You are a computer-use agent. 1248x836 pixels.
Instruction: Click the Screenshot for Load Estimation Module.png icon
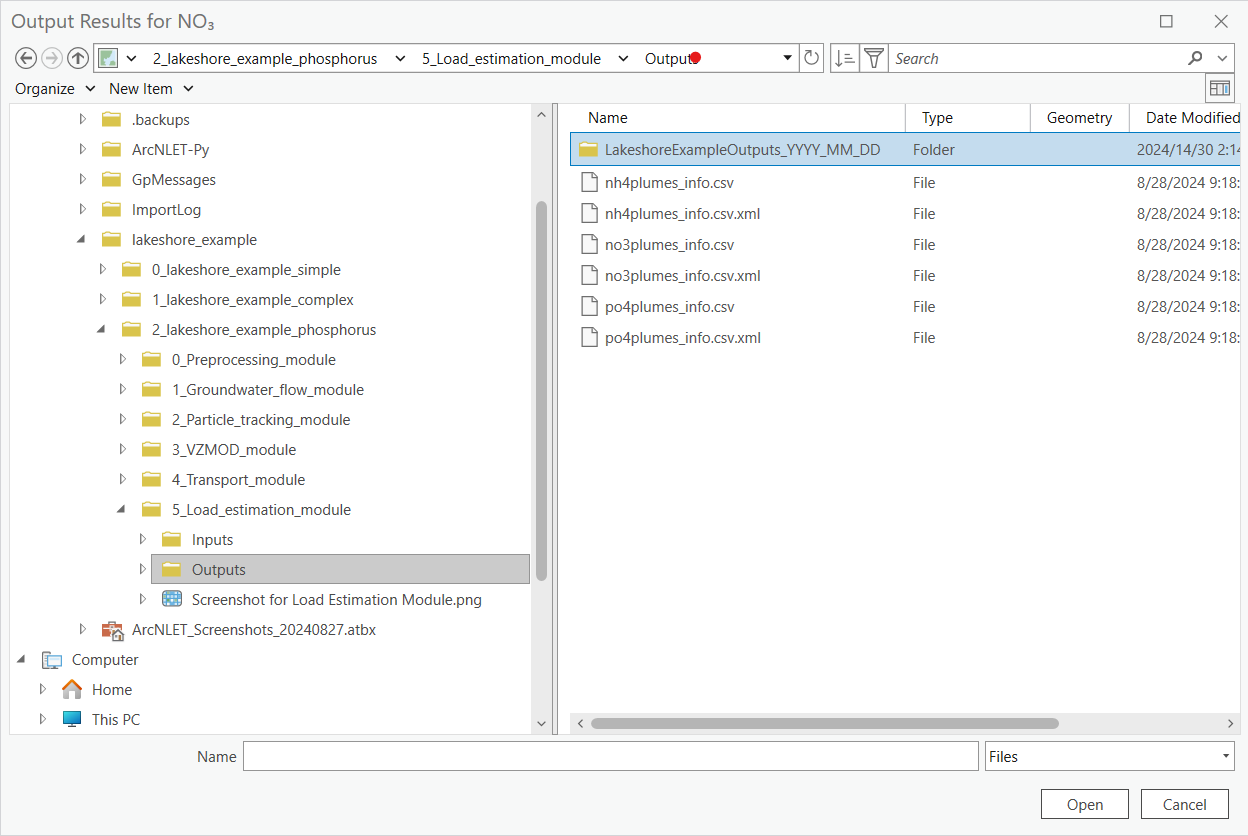coord(172,599)
